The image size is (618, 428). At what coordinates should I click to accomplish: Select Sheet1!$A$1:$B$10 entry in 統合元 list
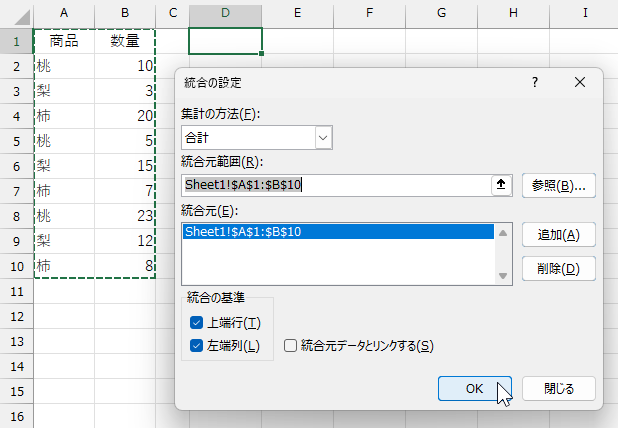click(x=338, y=232)
